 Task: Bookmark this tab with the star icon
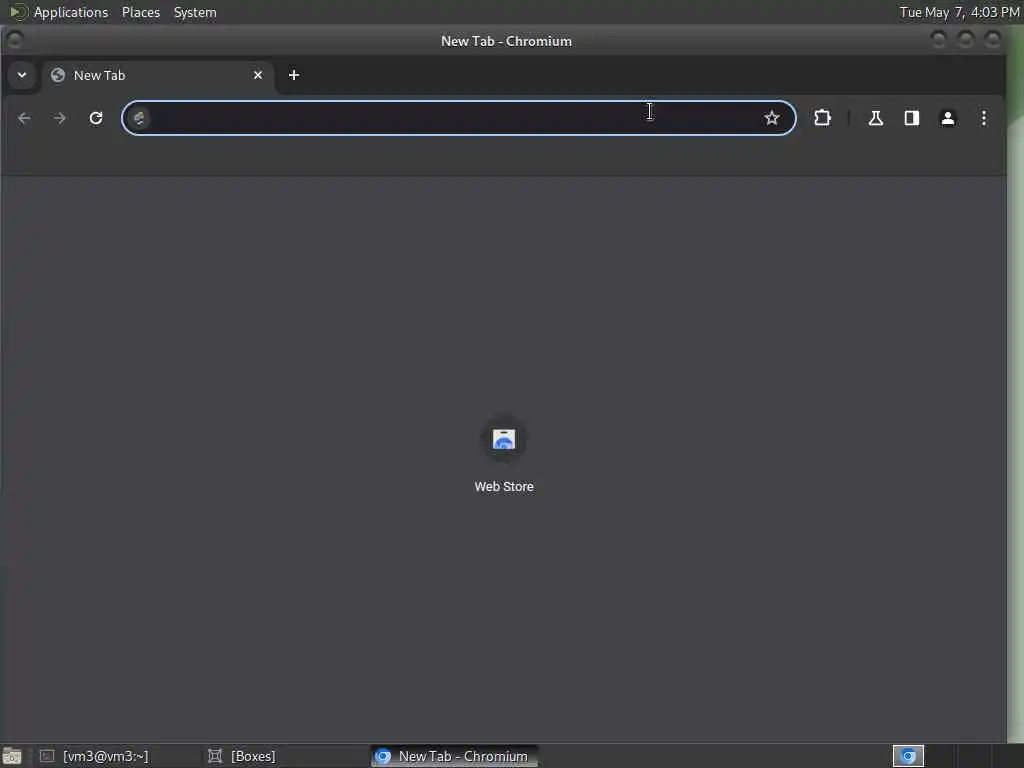point(772,118)
